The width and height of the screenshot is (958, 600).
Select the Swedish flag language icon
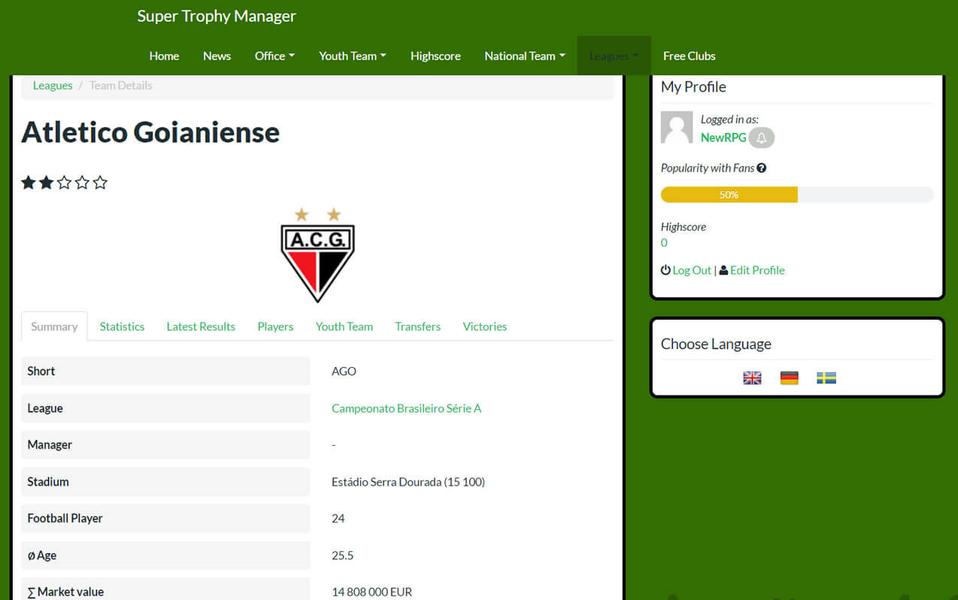click(825, 378)
